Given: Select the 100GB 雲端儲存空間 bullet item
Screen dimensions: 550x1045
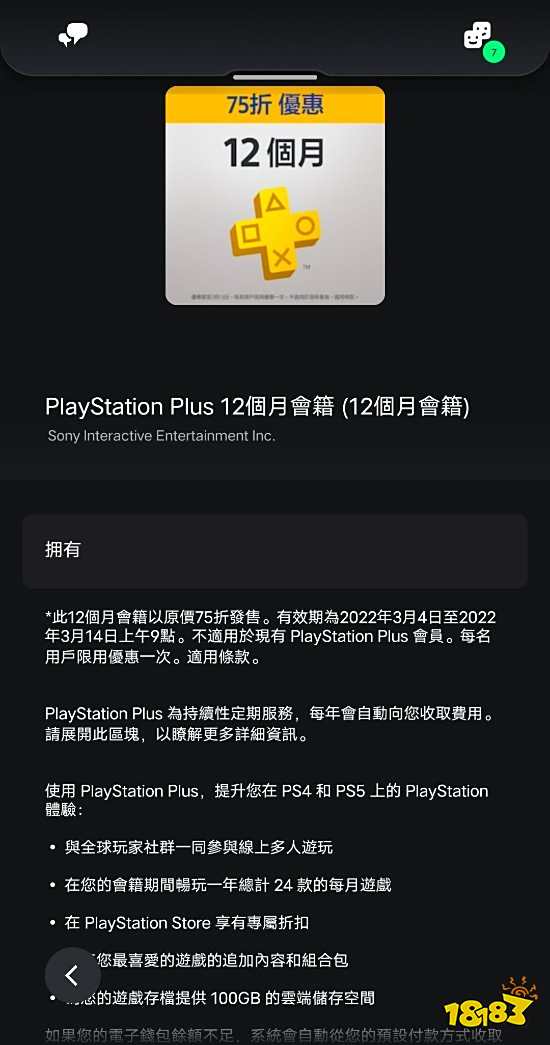Looking at the screenshot, I should [x=219, y=998].
